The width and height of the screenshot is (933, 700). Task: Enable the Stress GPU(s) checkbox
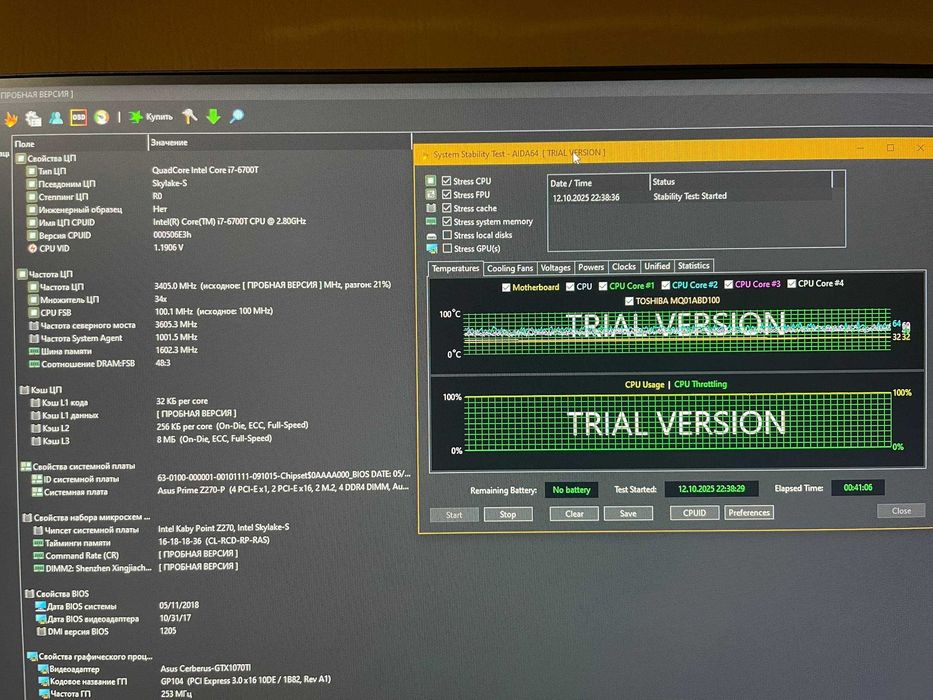447,248
